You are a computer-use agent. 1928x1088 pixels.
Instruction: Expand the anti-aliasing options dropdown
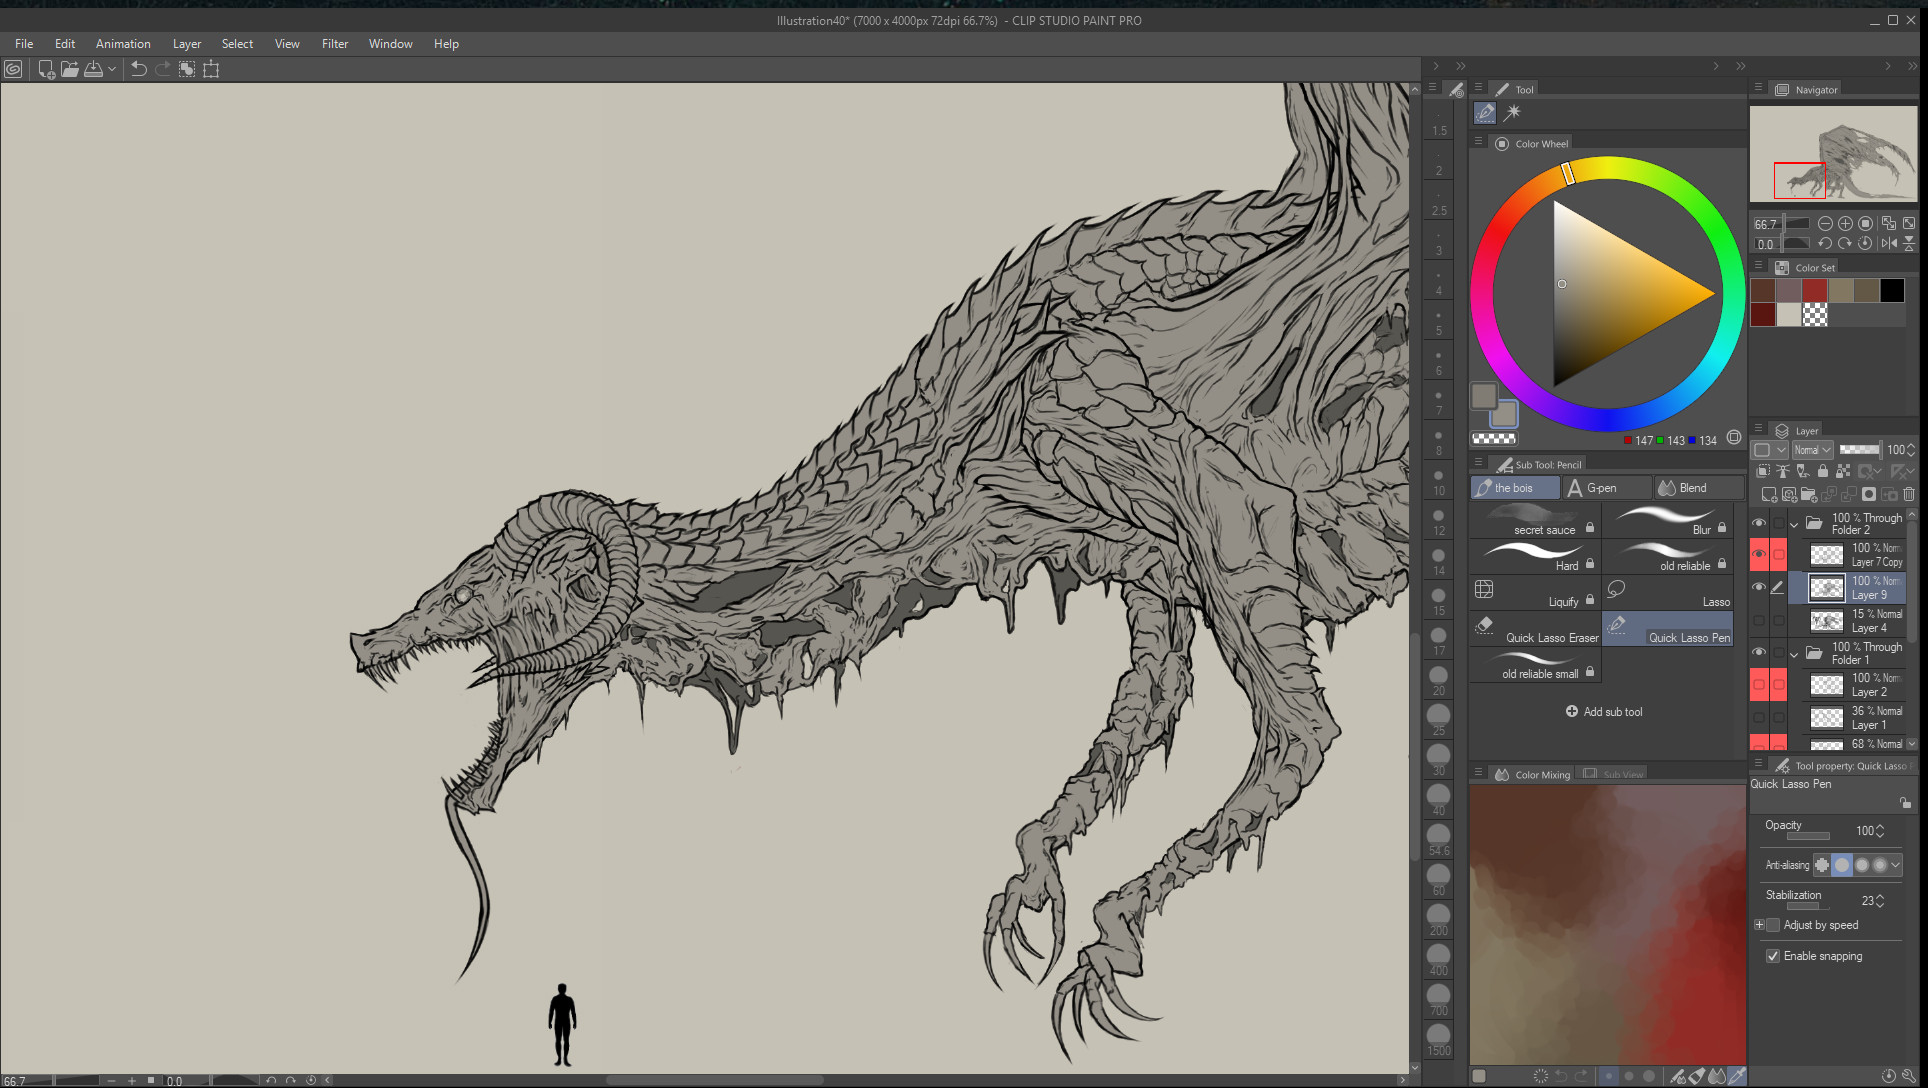click(x=1895, y=865)
